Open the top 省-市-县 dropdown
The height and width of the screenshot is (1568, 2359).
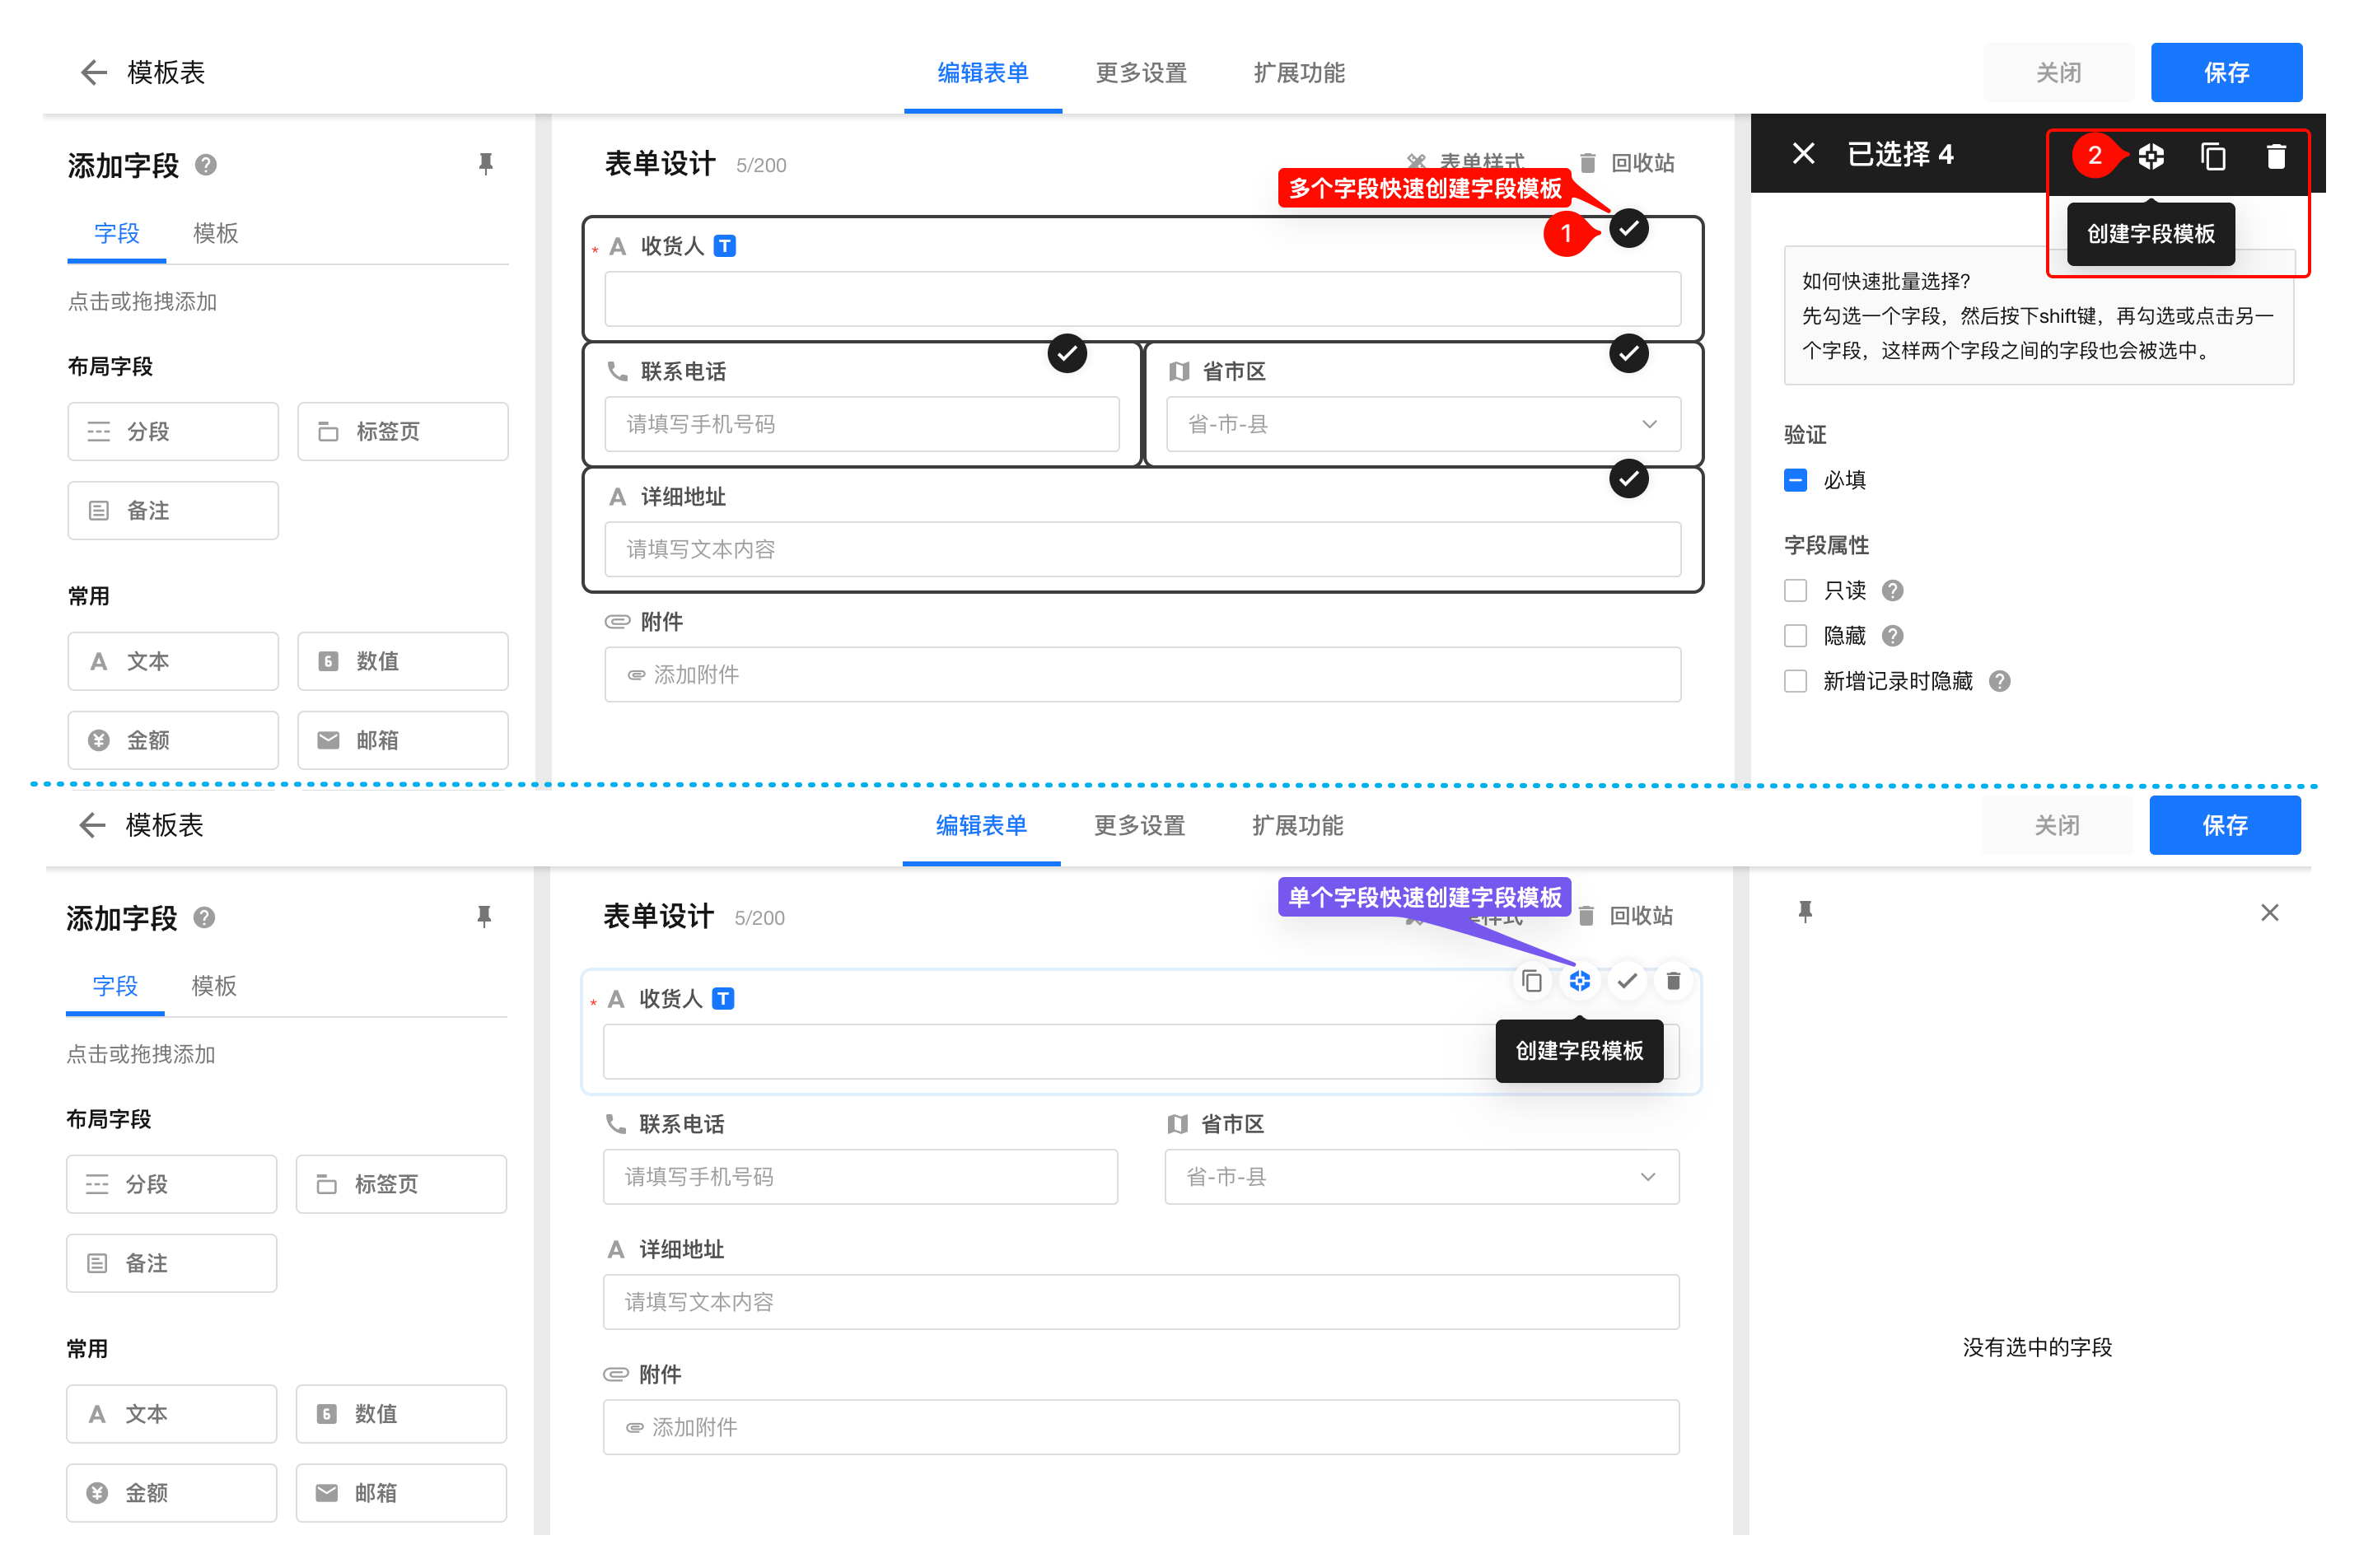[x=1423, y=424]
